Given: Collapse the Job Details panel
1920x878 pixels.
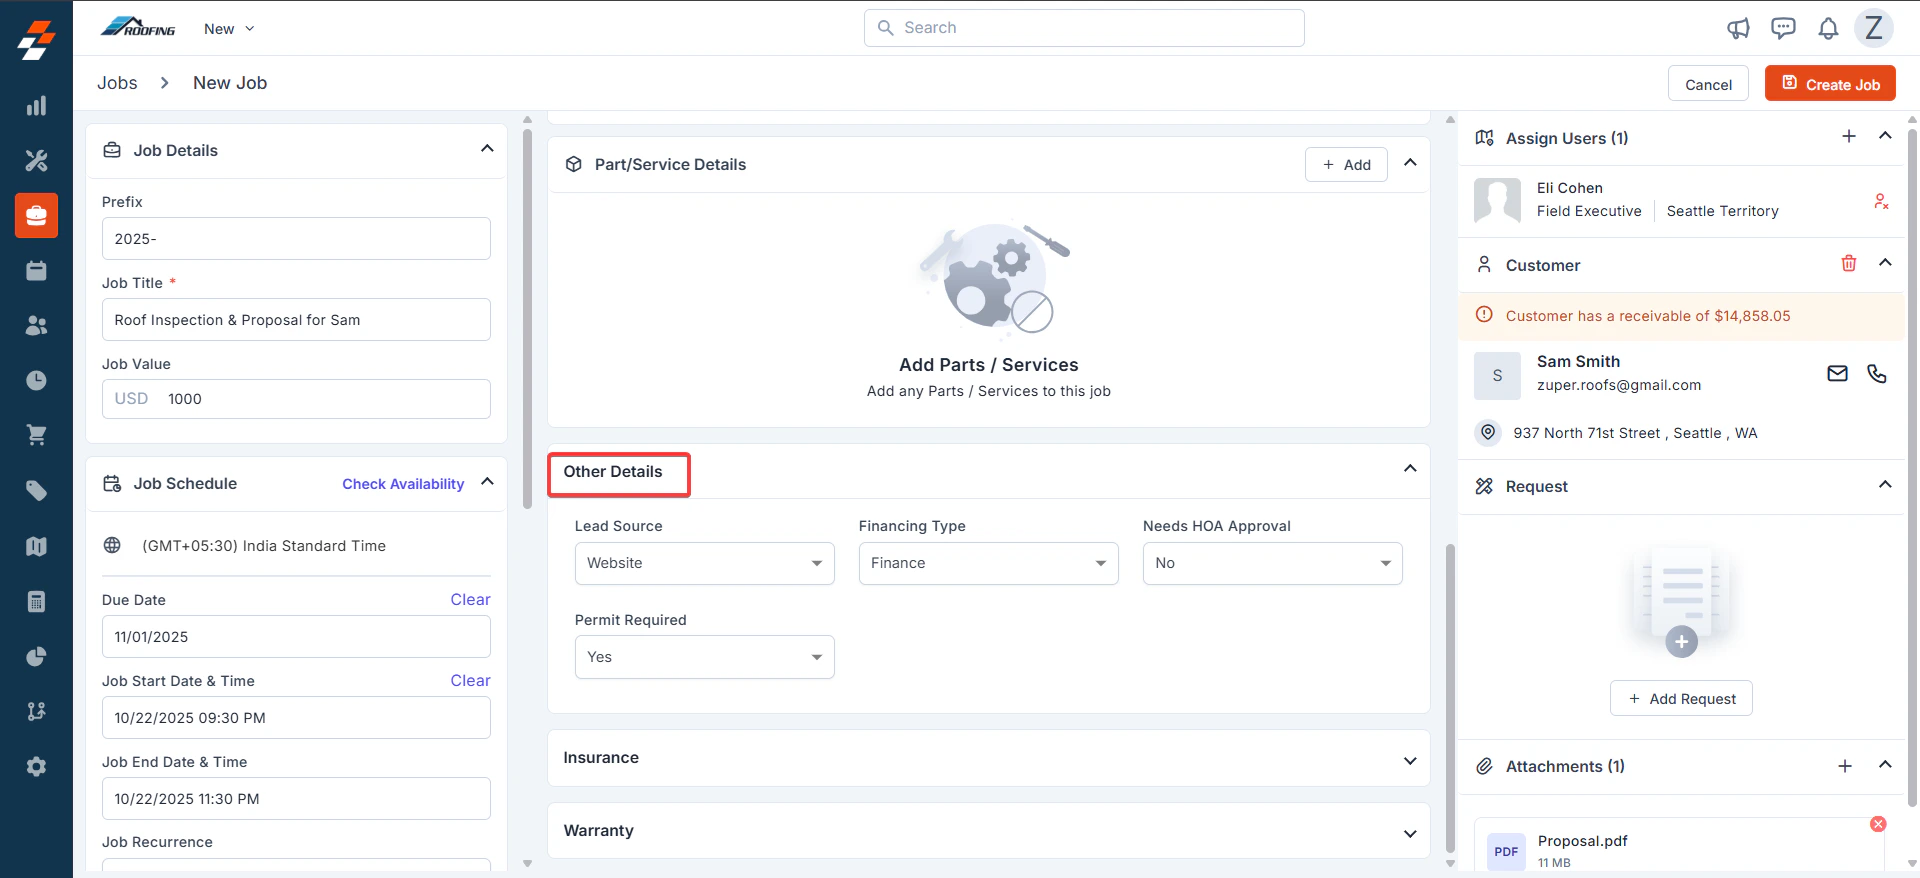Looking at the screenshot, I should (487, 148).
